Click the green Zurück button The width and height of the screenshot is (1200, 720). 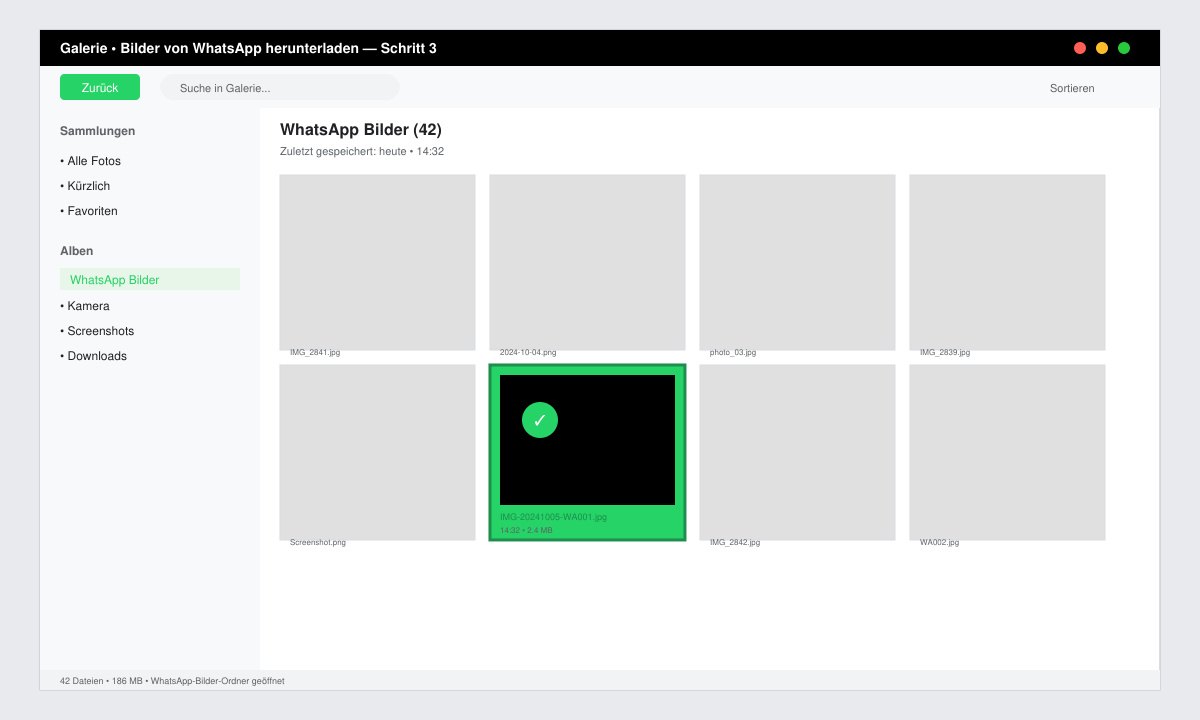pos(100,87)
